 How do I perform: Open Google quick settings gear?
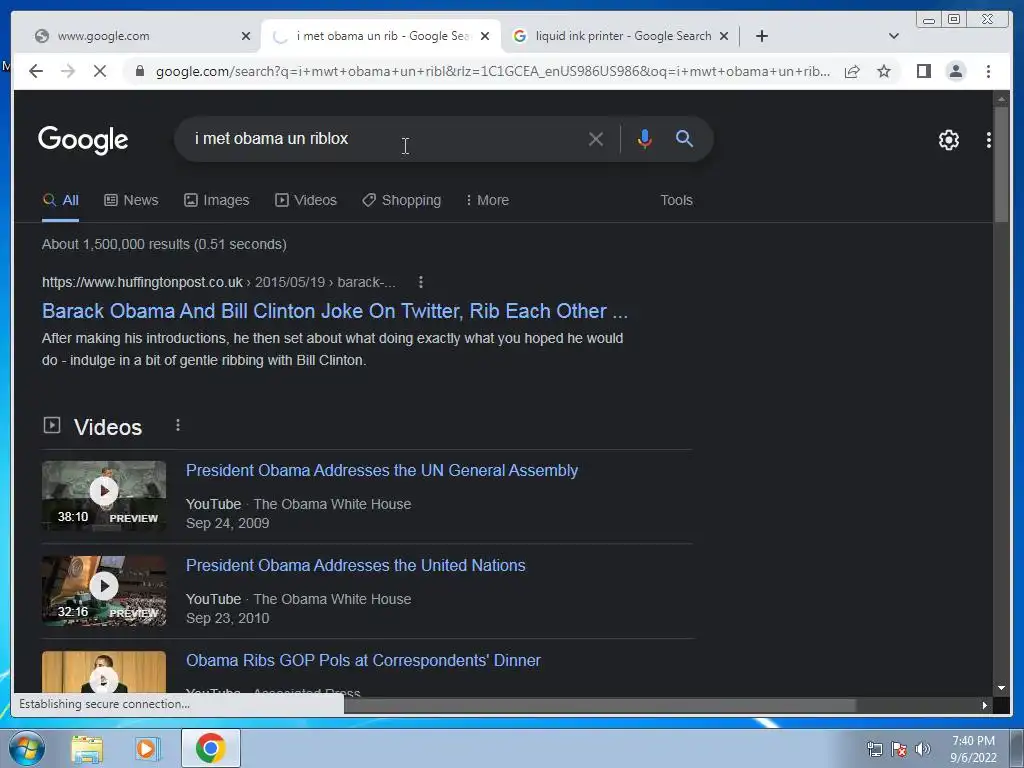coord(948,140)
